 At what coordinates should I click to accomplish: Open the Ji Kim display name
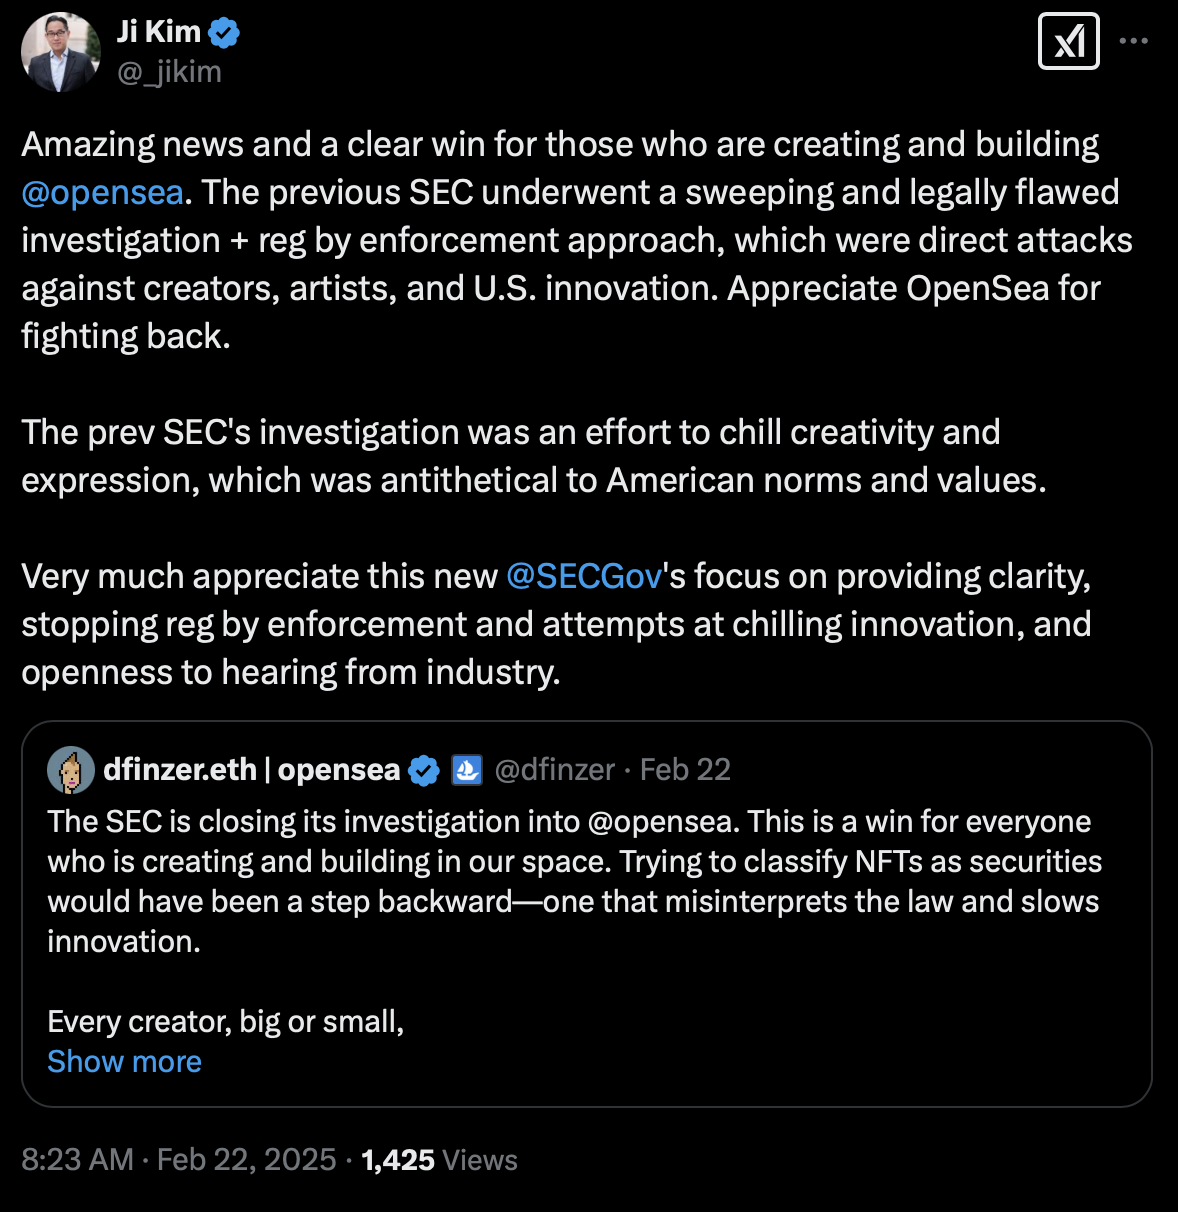coord(159,32)
